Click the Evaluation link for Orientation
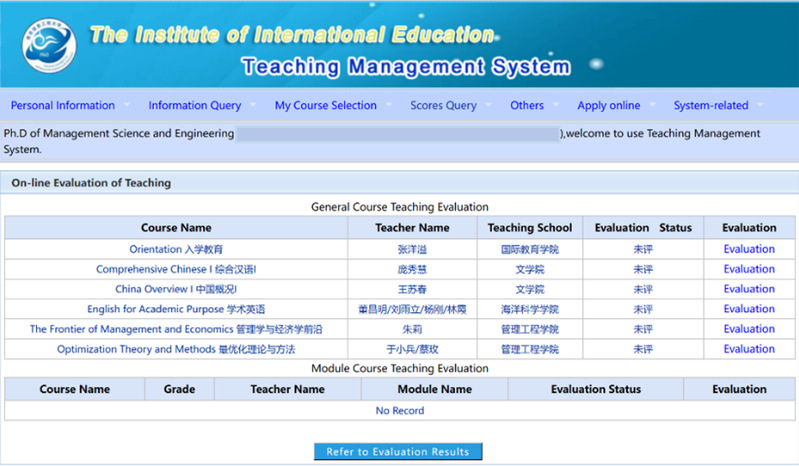 pos(749,250)
